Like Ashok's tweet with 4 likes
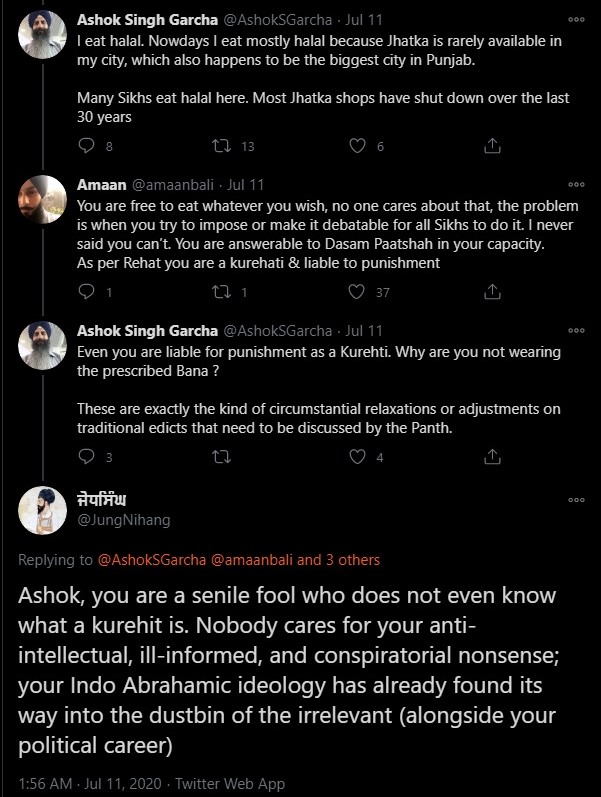 coord(356,457)
